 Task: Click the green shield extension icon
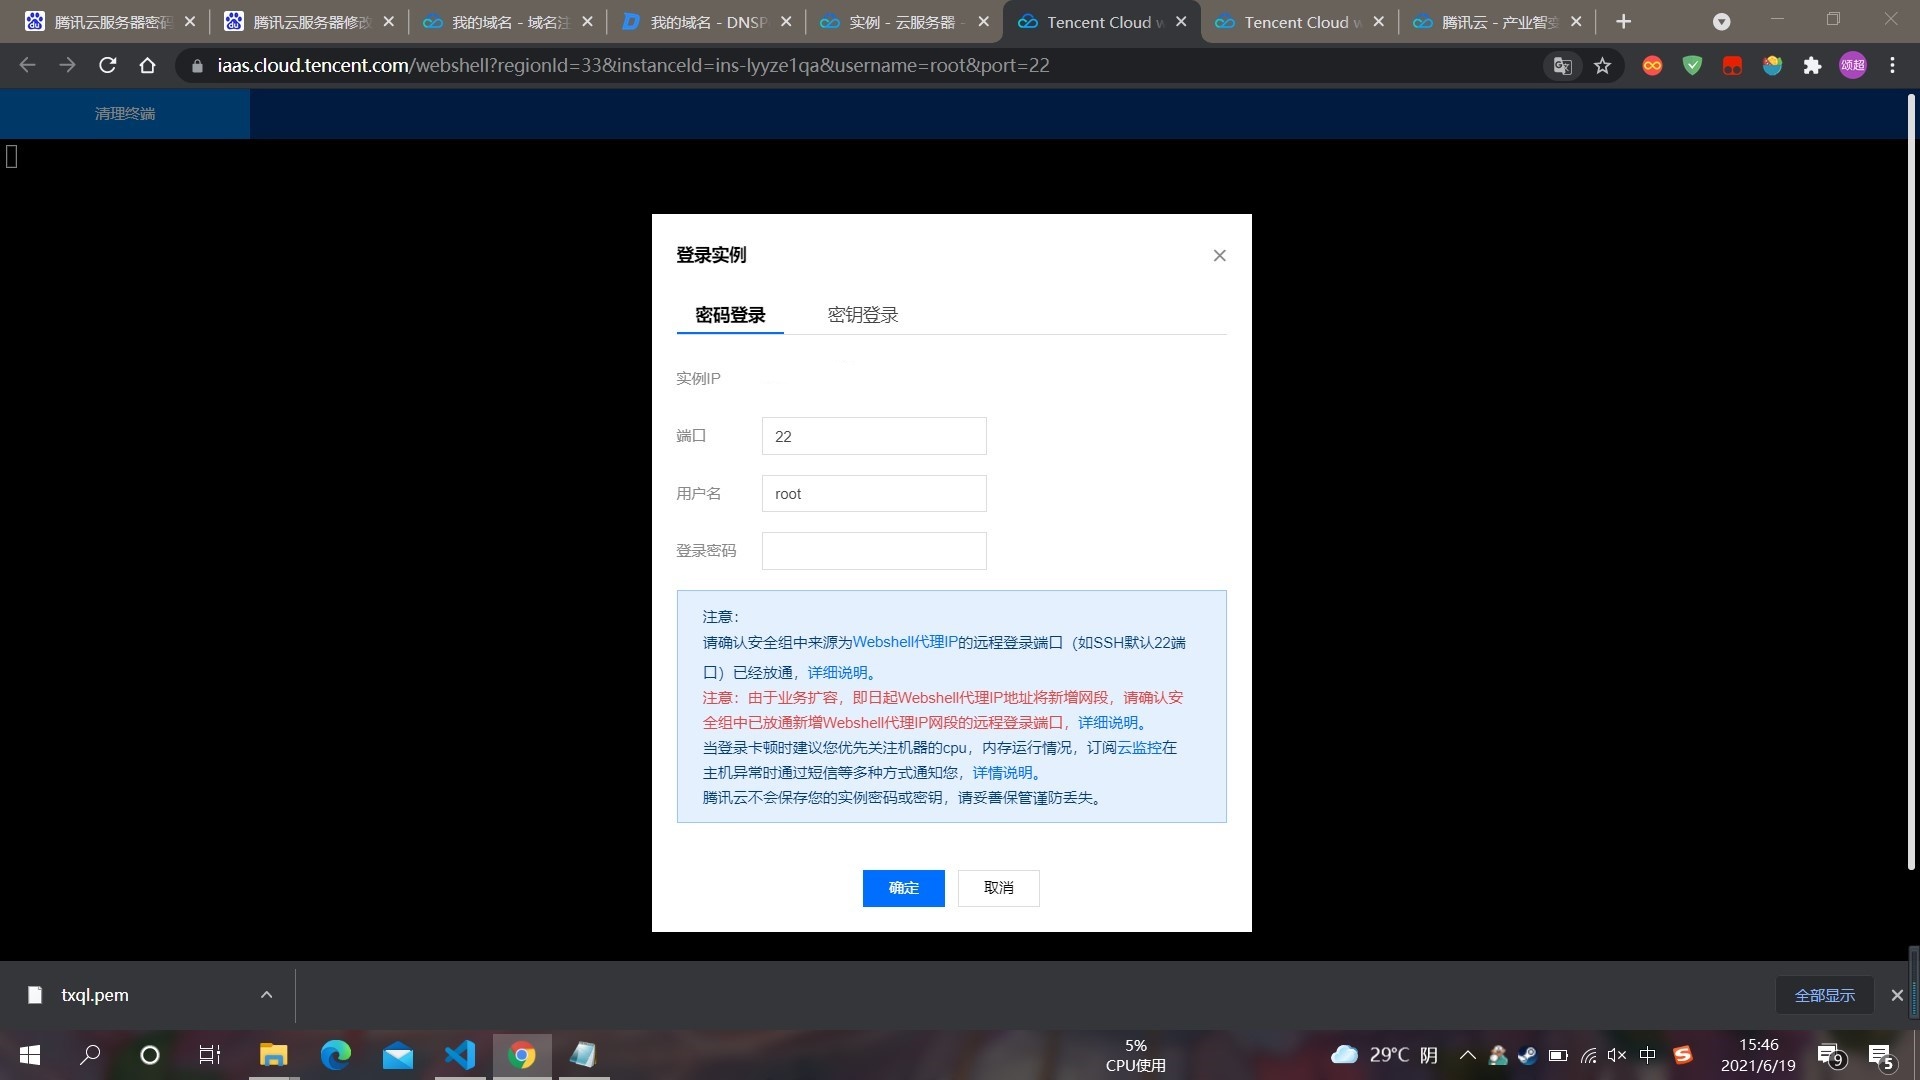tap(1692, 66)
